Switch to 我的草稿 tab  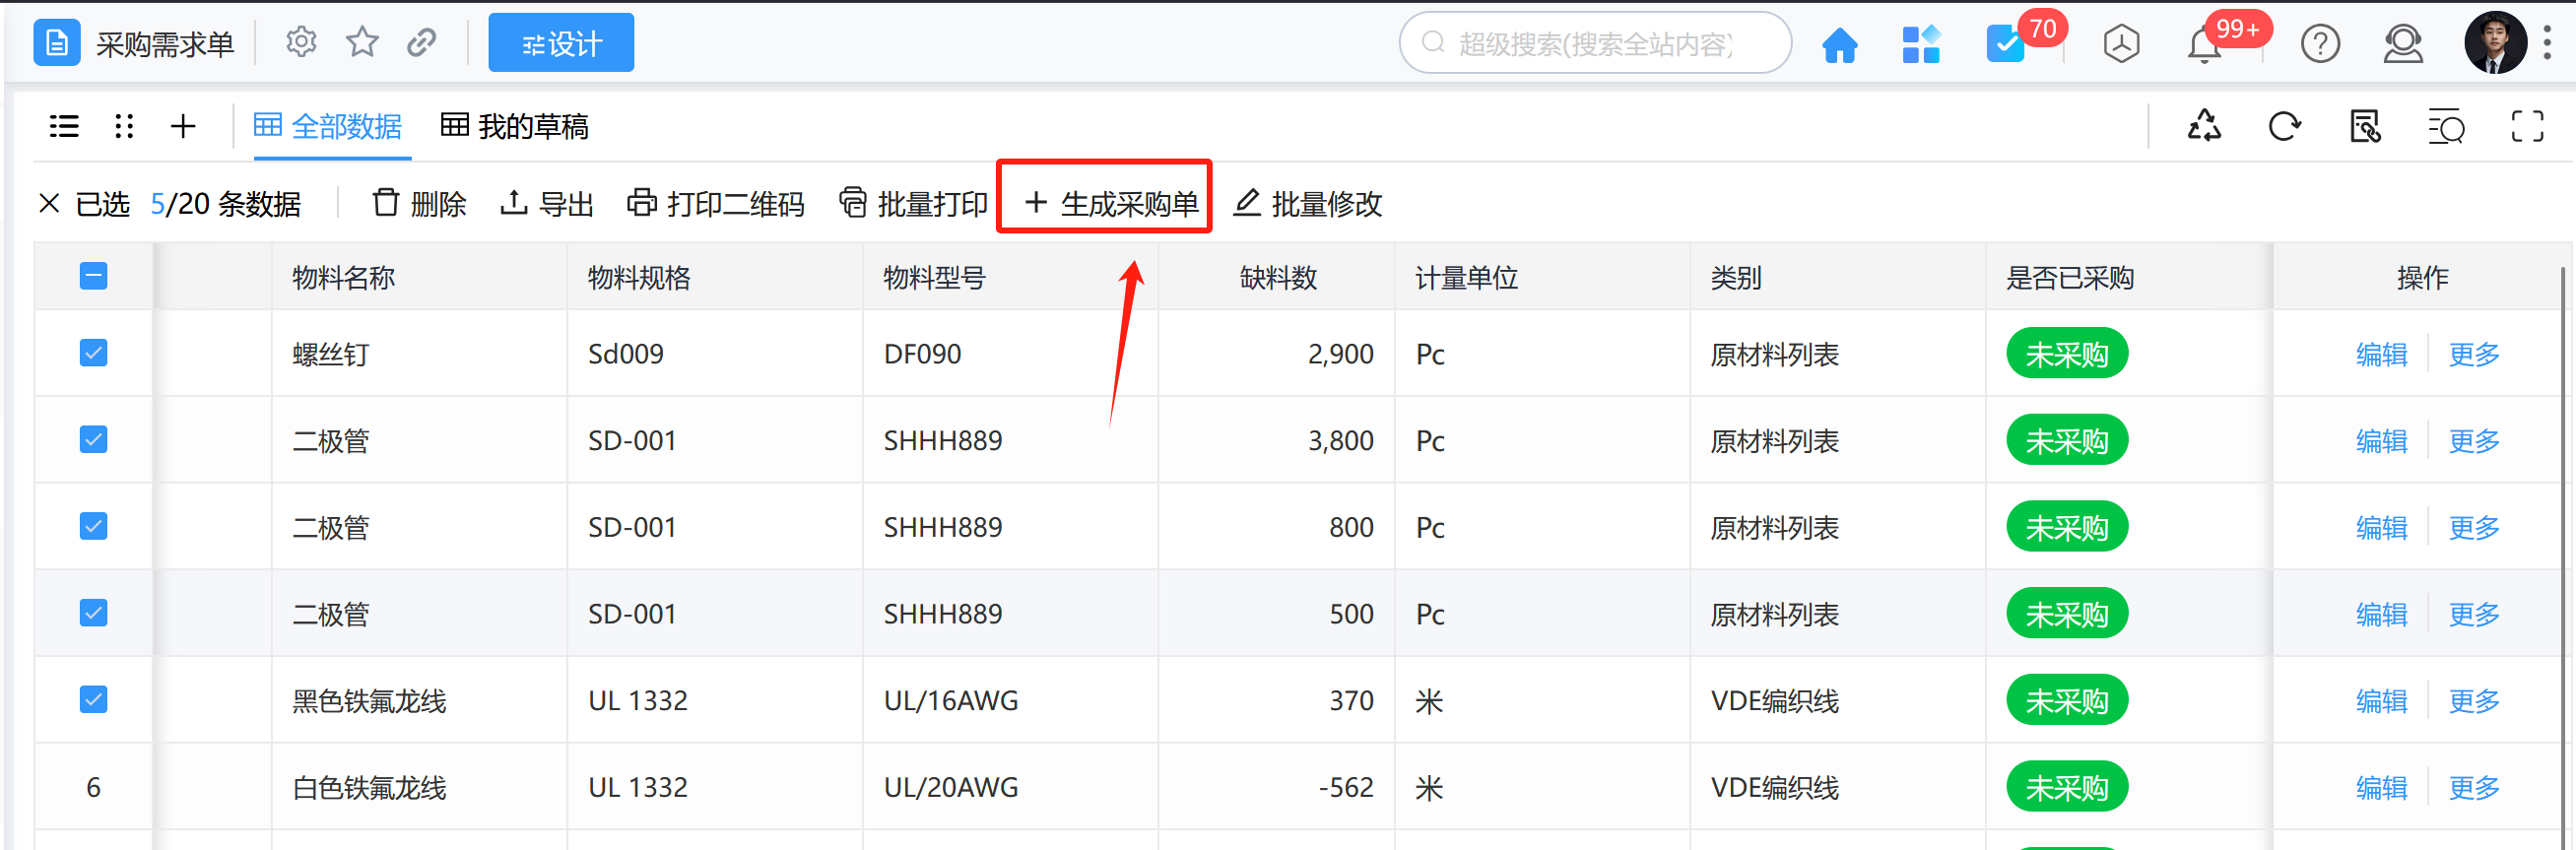(515, 127)
